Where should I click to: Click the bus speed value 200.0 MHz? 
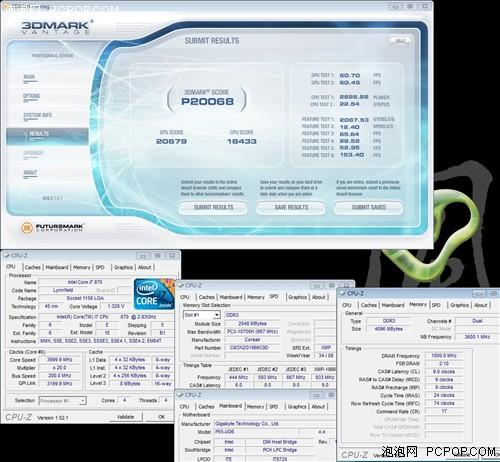click(60, 376)
